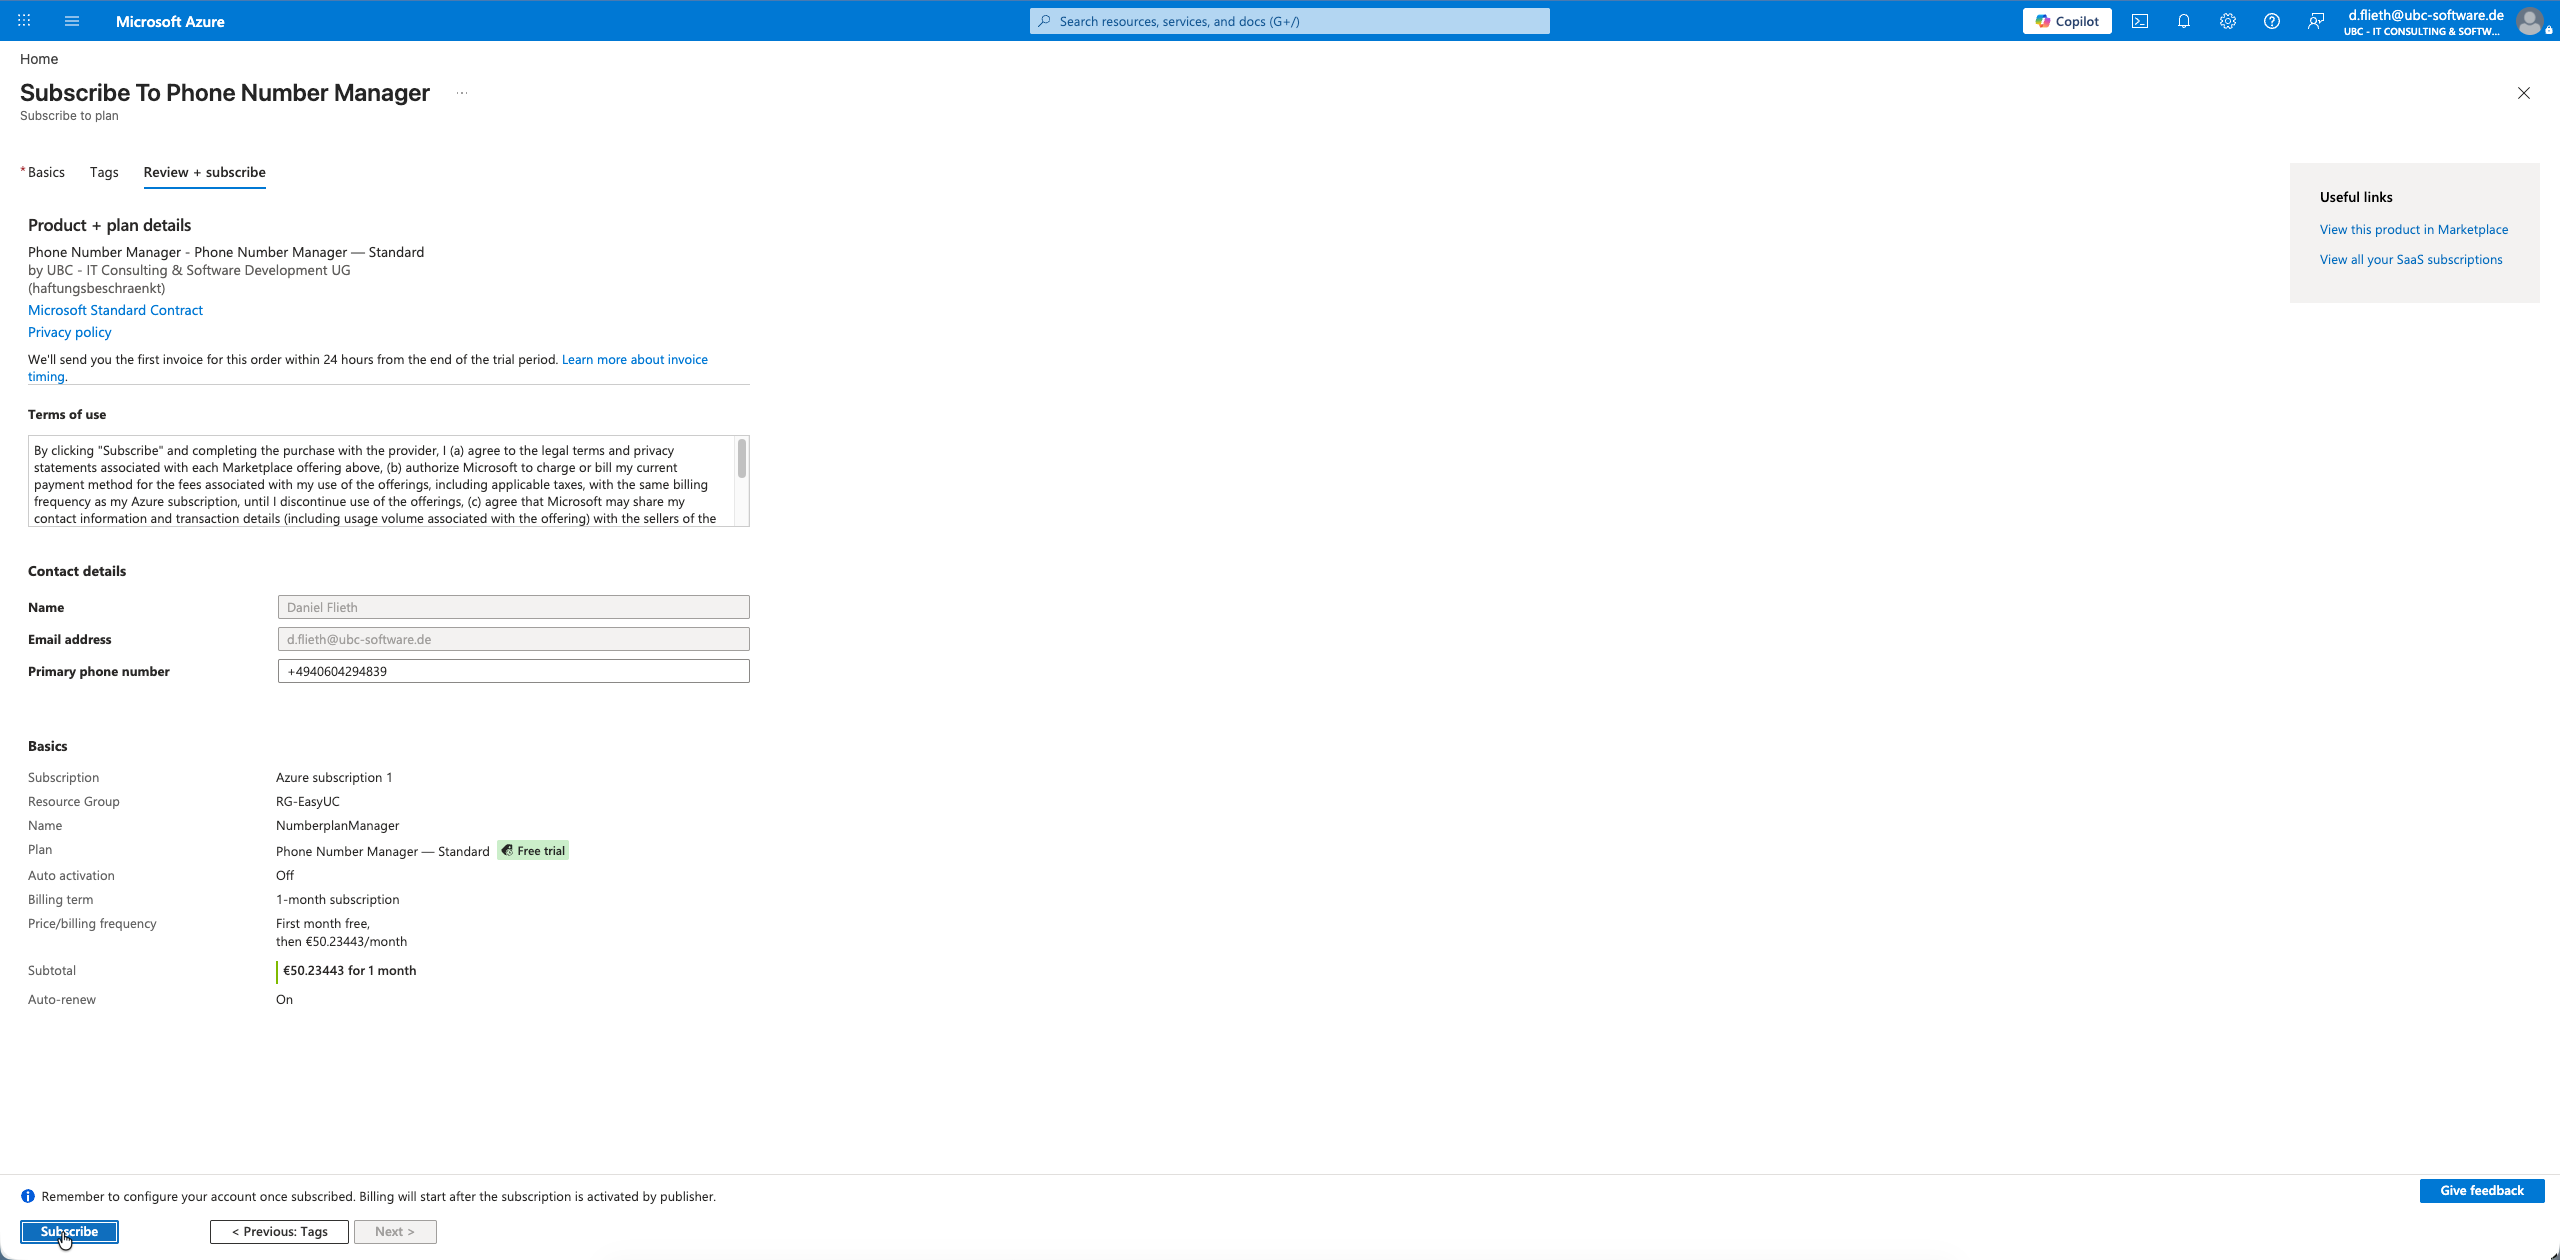The image size is (2560, 1260).
Task: Switch to the Basics tab
Action: pos(46,172)
